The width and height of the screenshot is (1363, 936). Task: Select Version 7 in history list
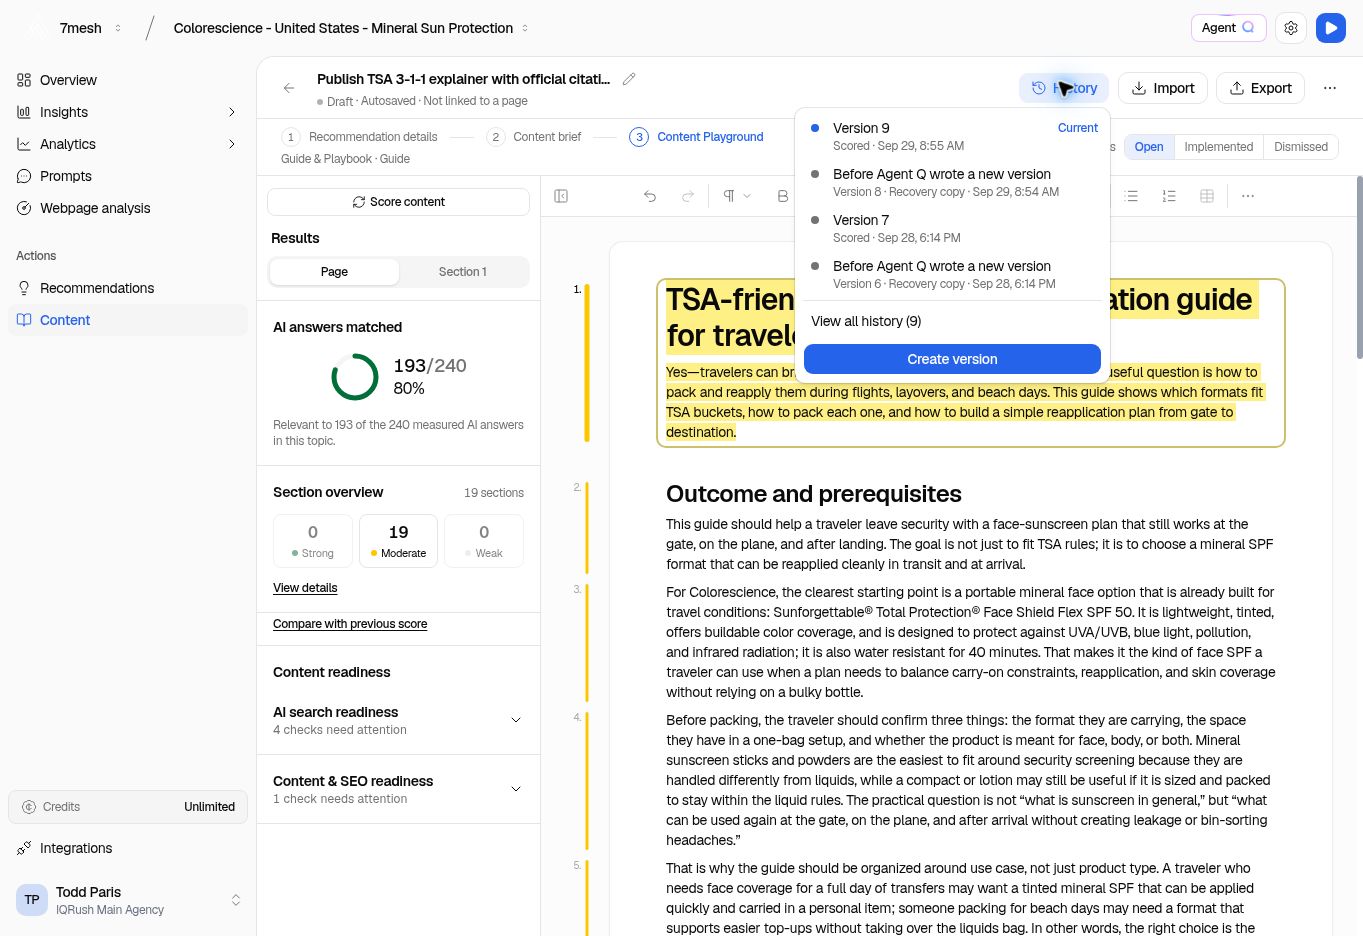tap(952, 228)
